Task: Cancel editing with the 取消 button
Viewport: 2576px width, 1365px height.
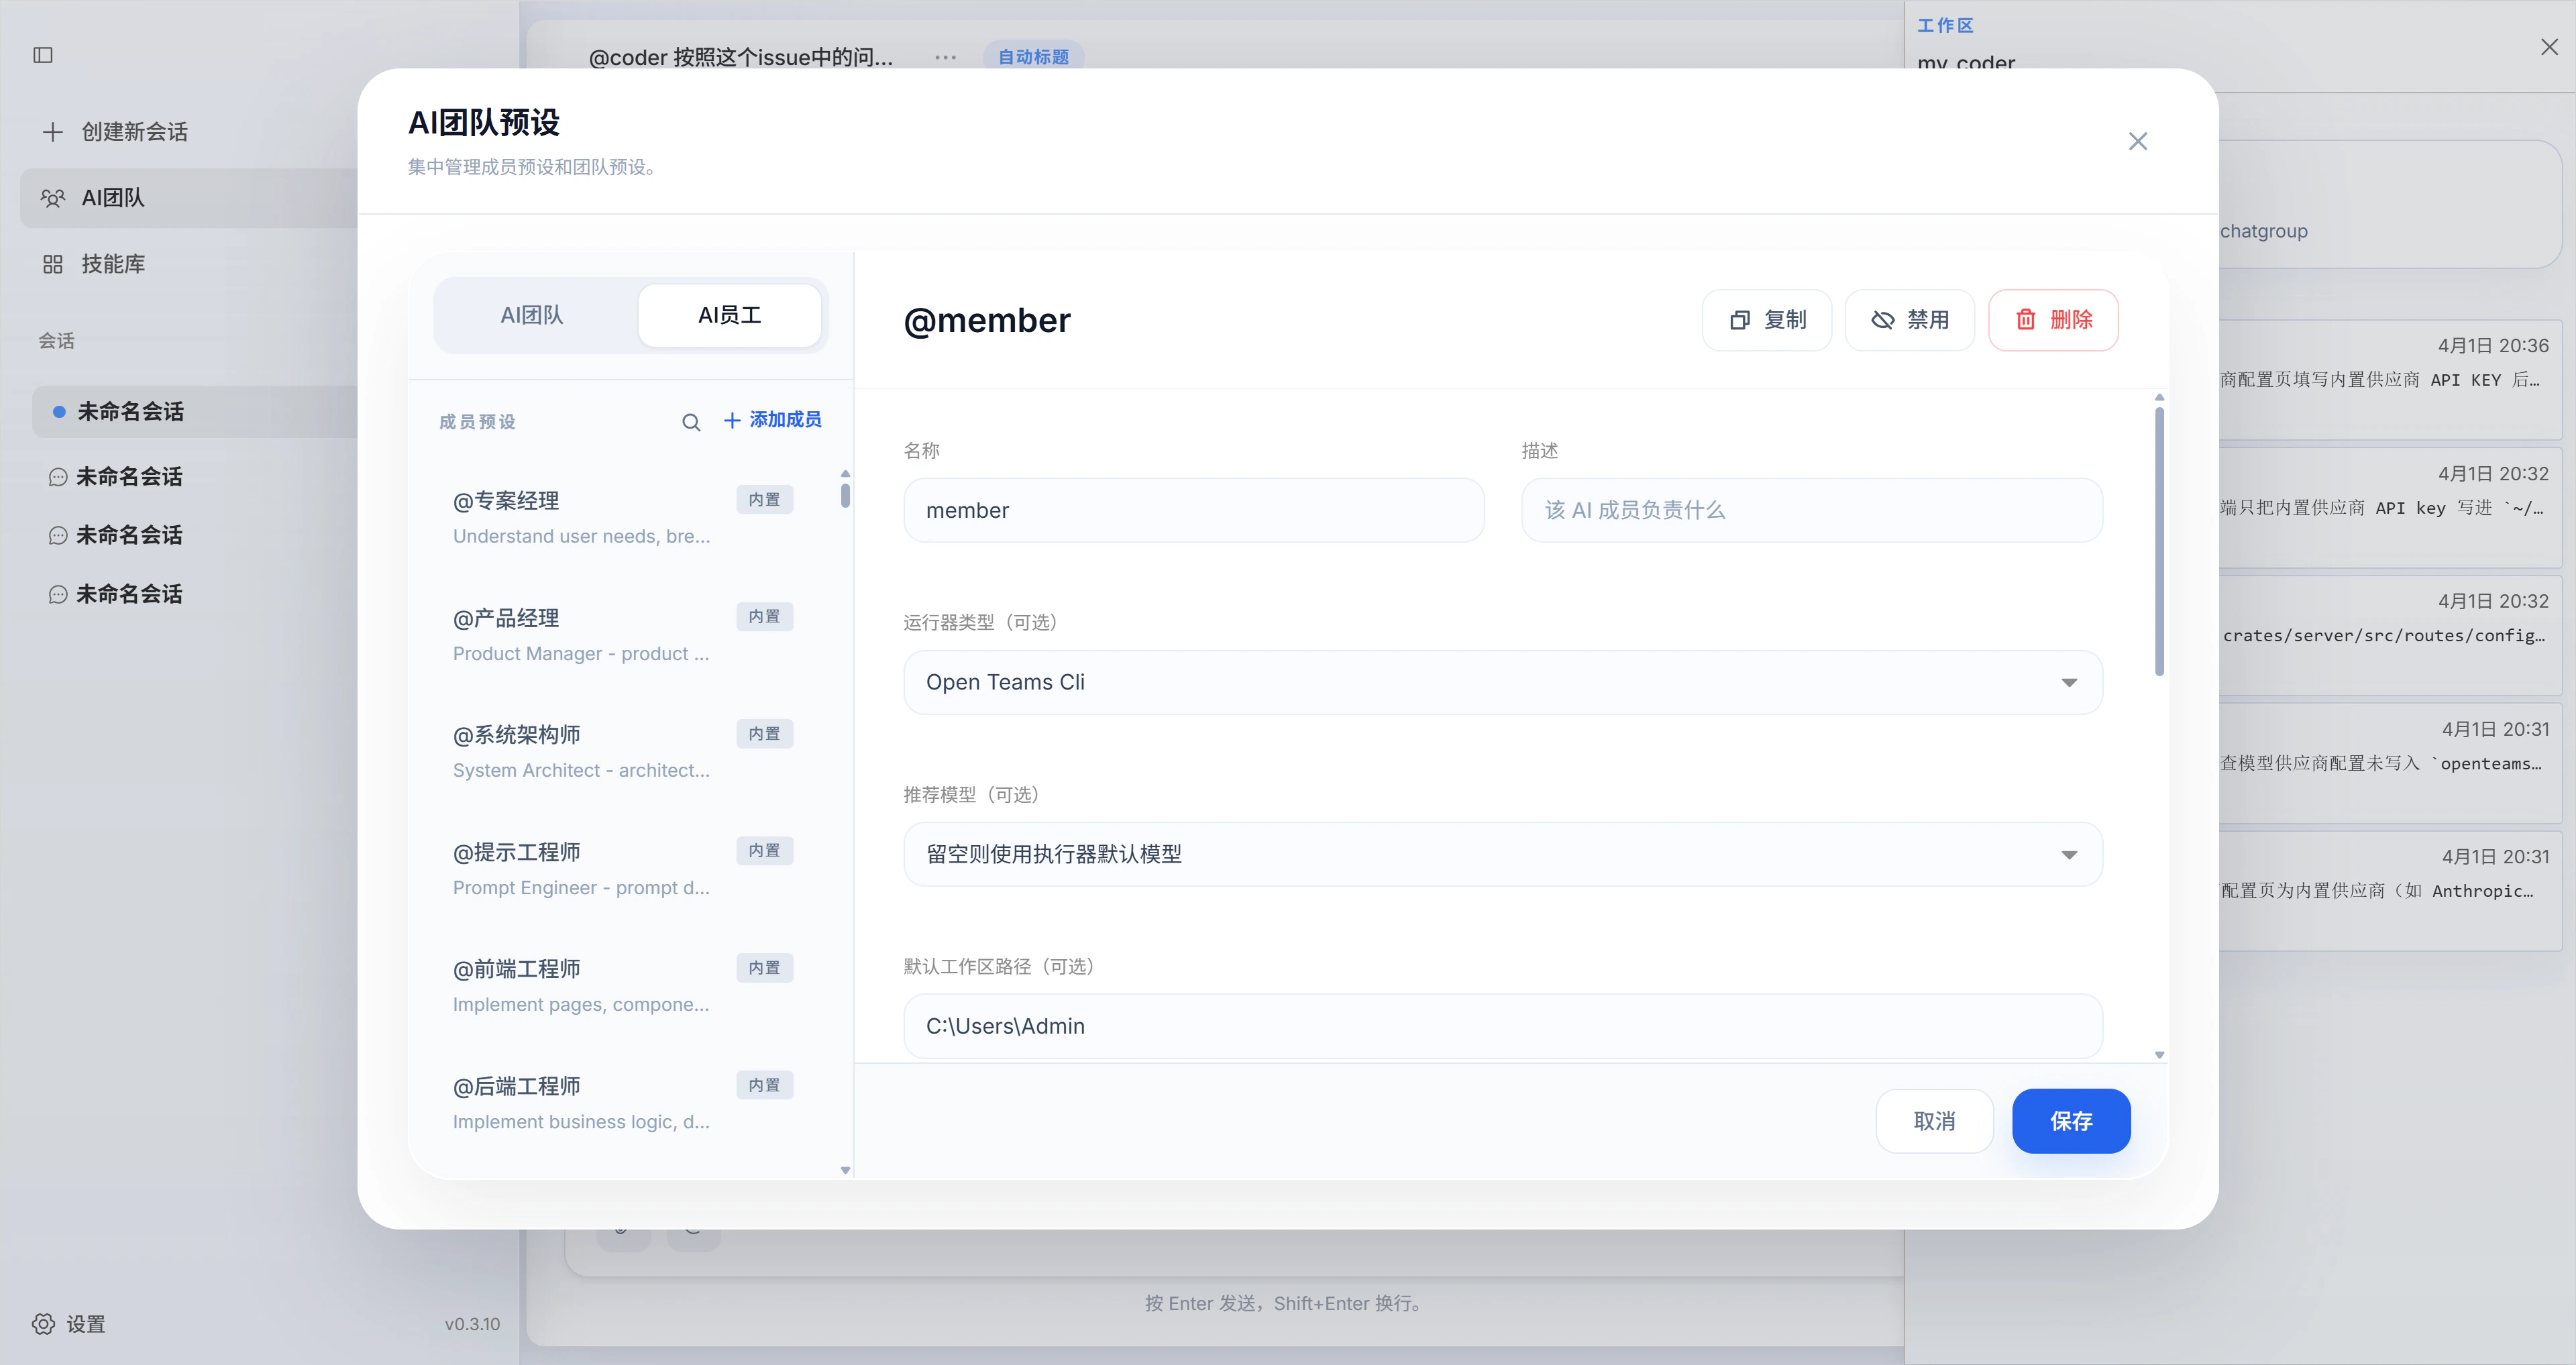Action: tap(1934, 1121)
